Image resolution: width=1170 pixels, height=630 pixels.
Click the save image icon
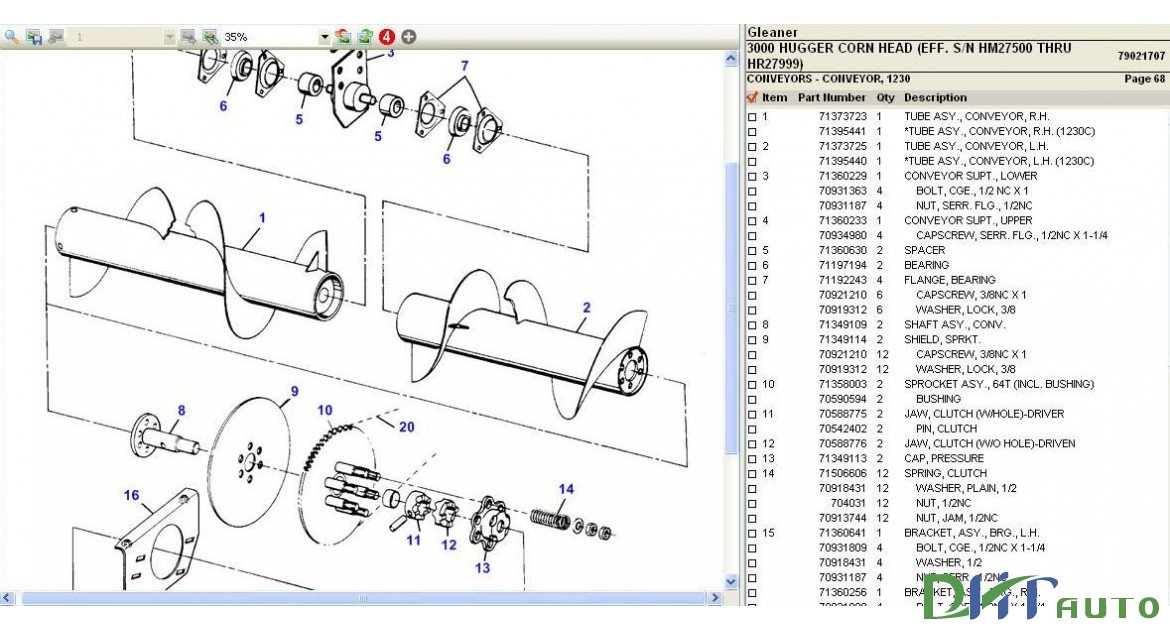pos(34,36)
